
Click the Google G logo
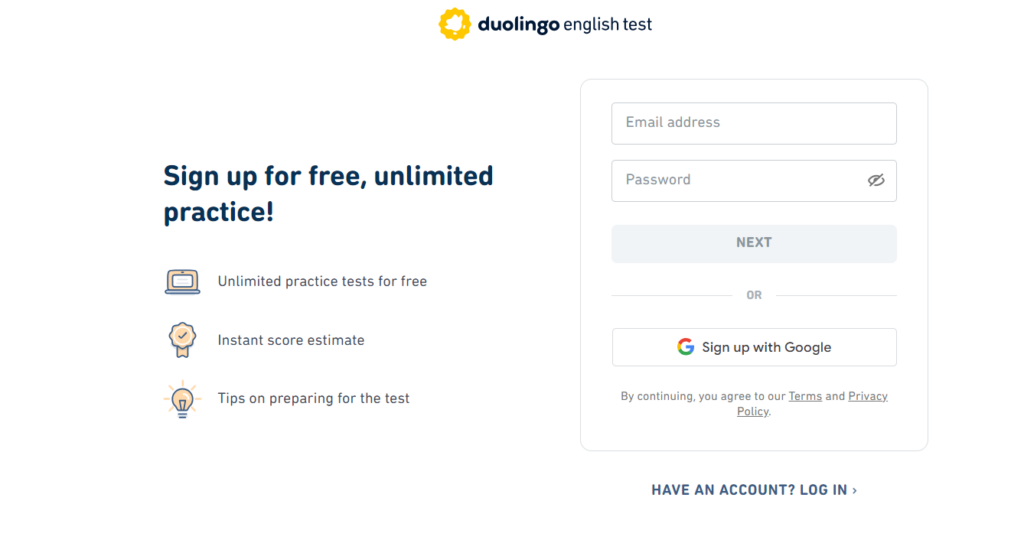click(x=685, y=347)
